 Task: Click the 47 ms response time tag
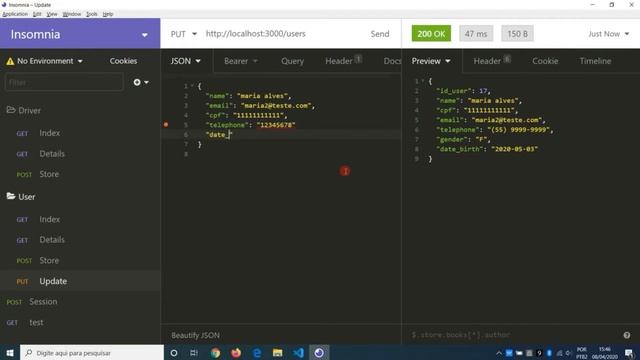[x=476, y=34]
